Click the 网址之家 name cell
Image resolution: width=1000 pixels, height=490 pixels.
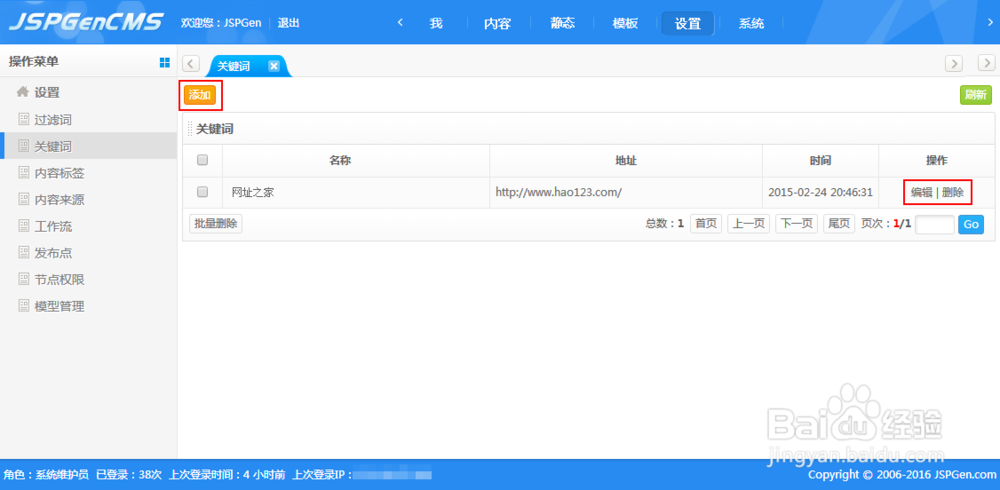(356, 192)
